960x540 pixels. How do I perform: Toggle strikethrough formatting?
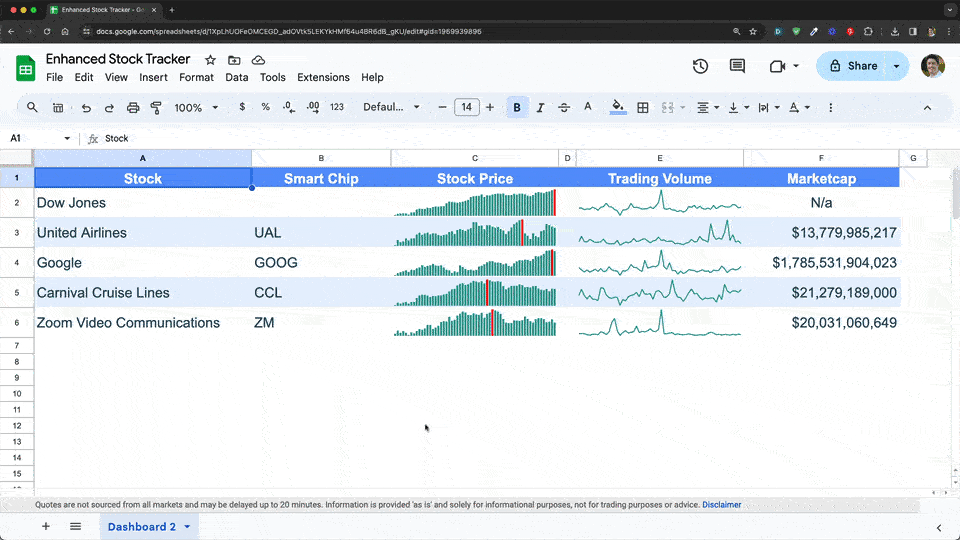pyautogui.click(x=564, y=108)
